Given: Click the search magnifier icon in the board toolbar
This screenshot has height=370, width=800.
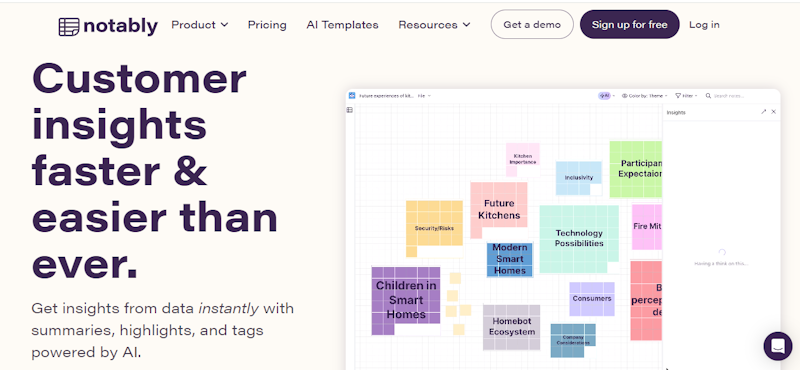Looking at the screenshot, I should point(708,95).
